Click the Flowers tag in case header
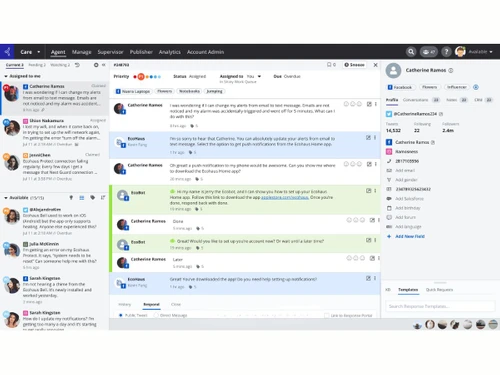500x375 pixels. [164, 91]
